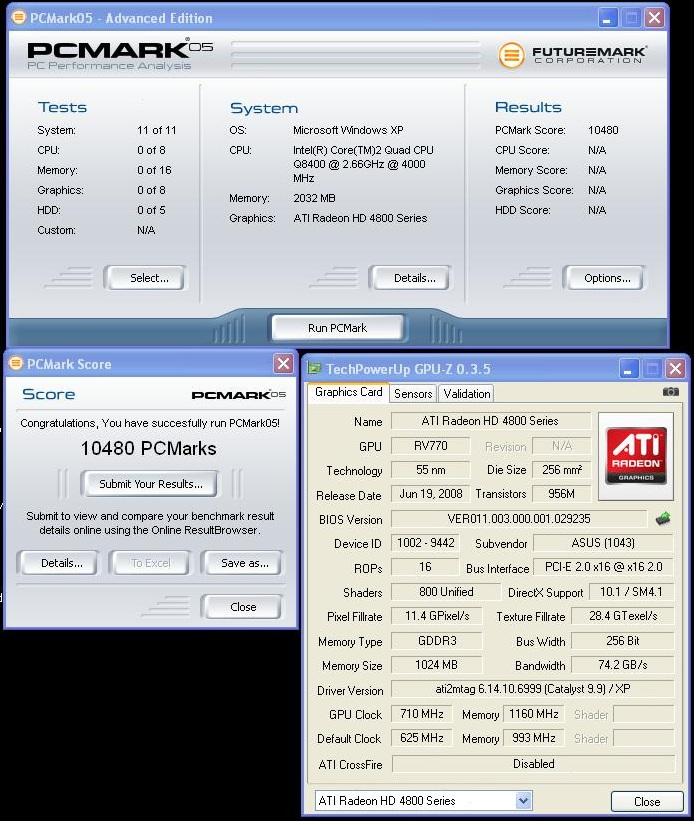This screenshot has height=825, width=696.
Task: Click the Driver Version value field
Action: click(533, 690)
